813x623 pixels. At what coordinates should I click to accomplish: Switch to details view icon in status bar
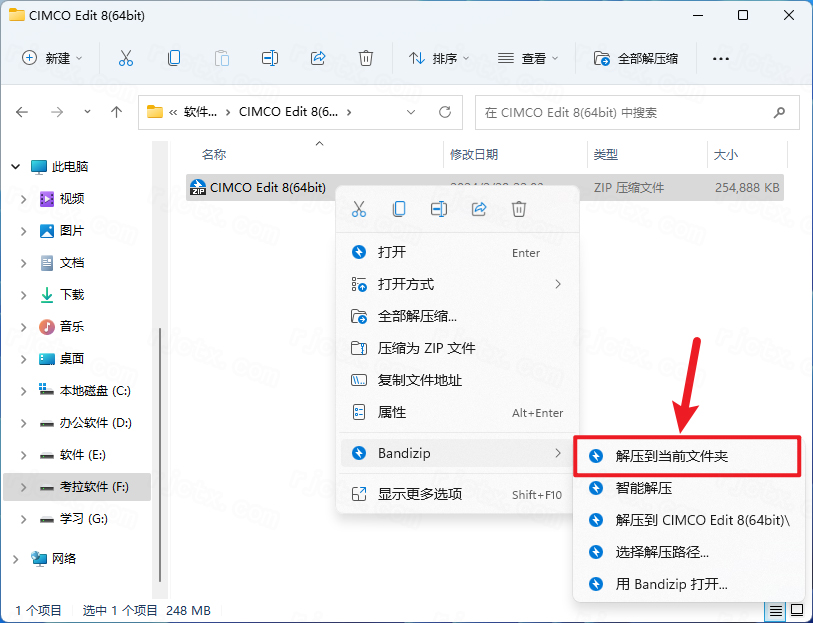[776, 611]
